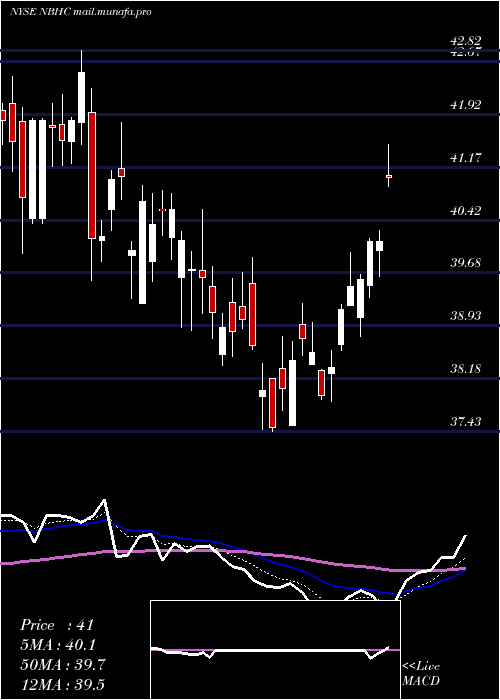Click the 5MA : 40.1 readout
The width and height of the screenshot is (500, 700).
click(58, 645)
